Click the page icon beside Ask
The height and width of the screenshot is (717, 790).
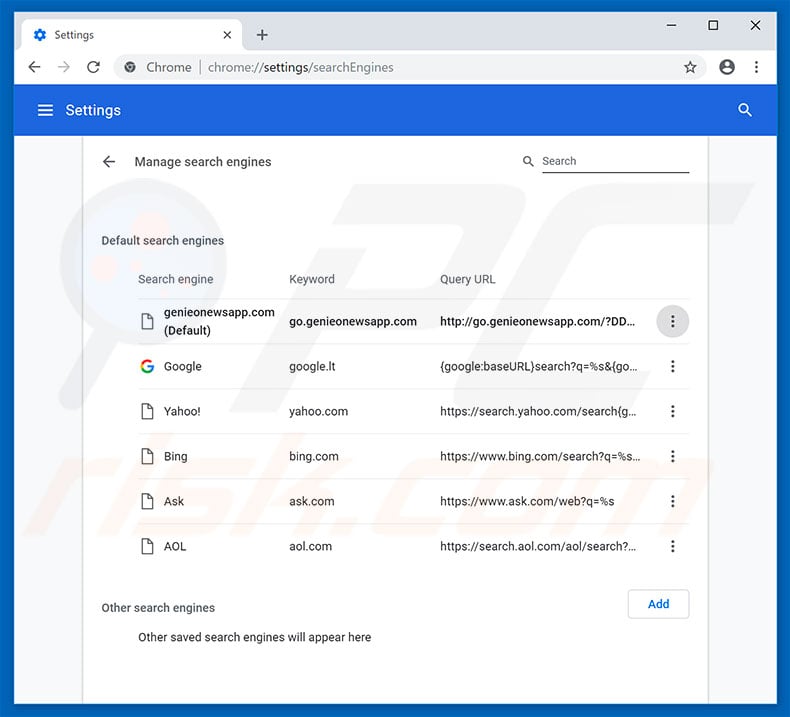[147, 501]
